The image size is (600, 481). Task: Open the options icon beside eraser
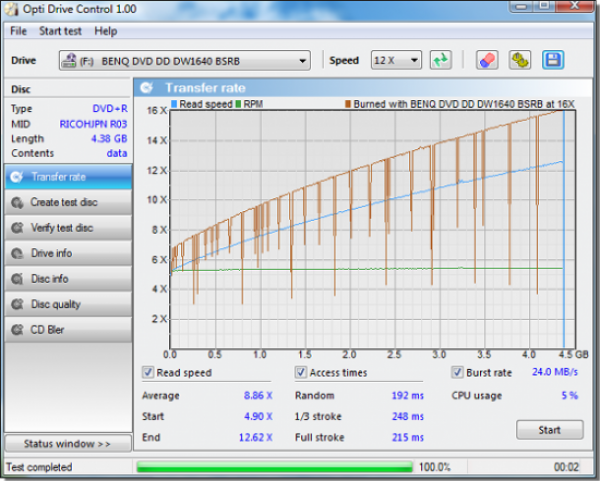(x=520, y=60)
